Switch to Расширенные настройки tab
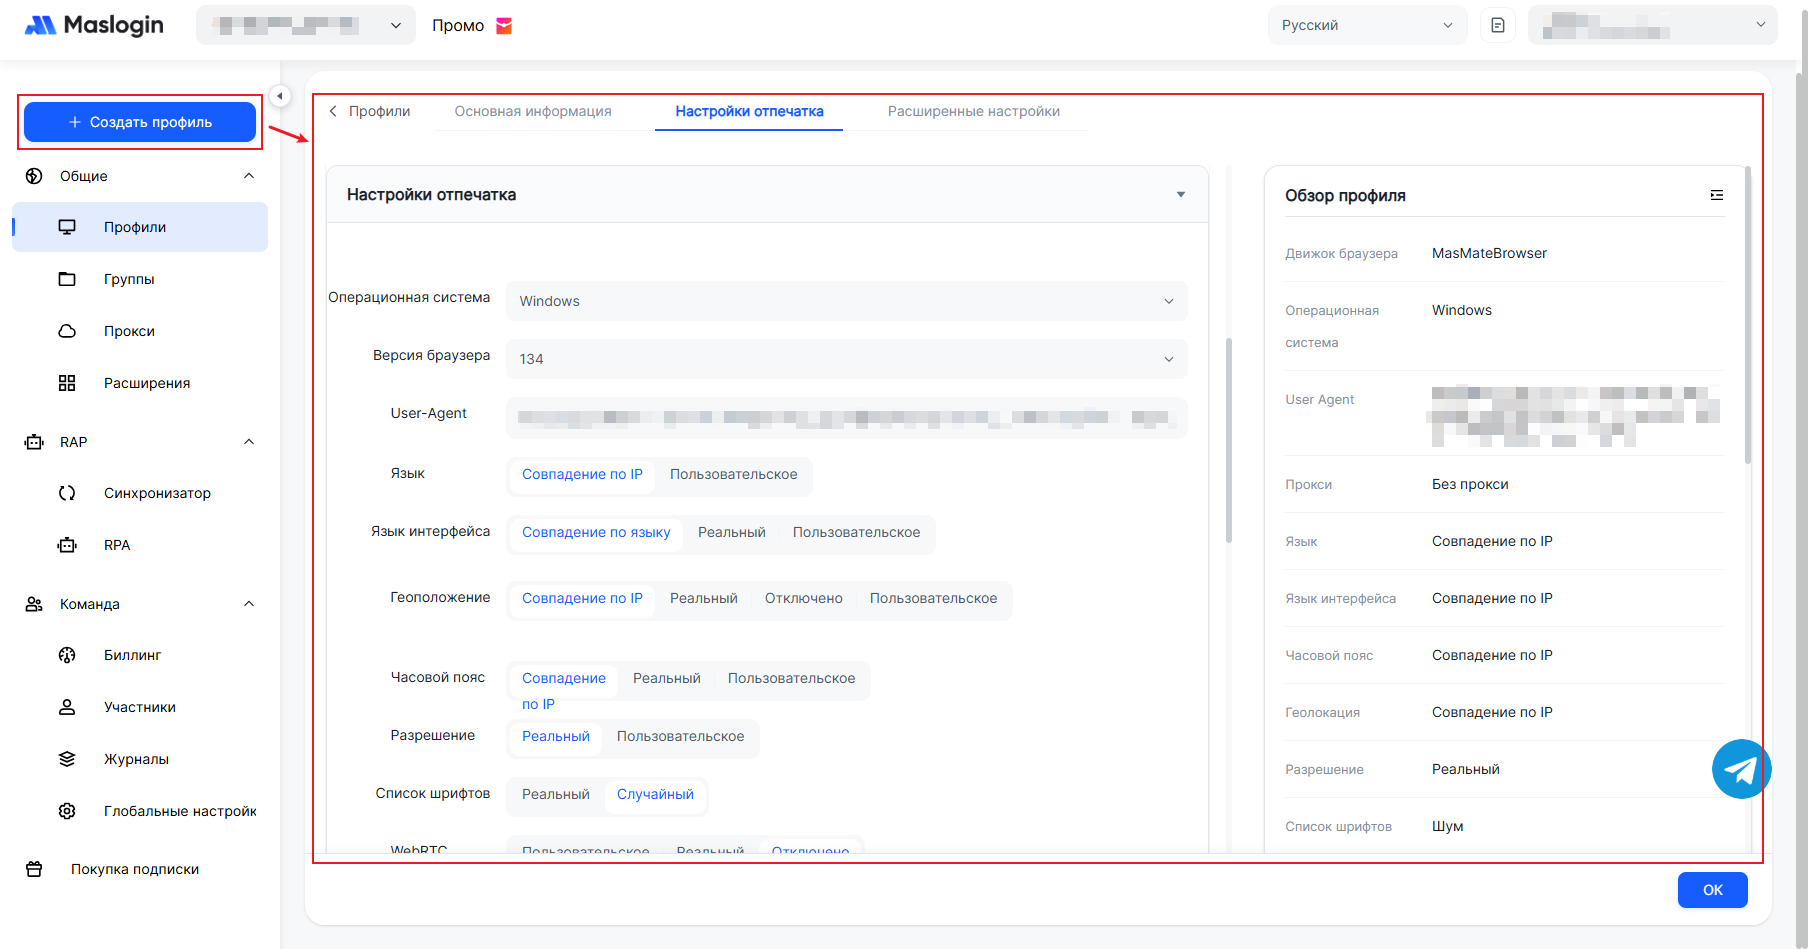This screenshot has height=949, width=1808. pyautogui.click(x=973, y=112)
